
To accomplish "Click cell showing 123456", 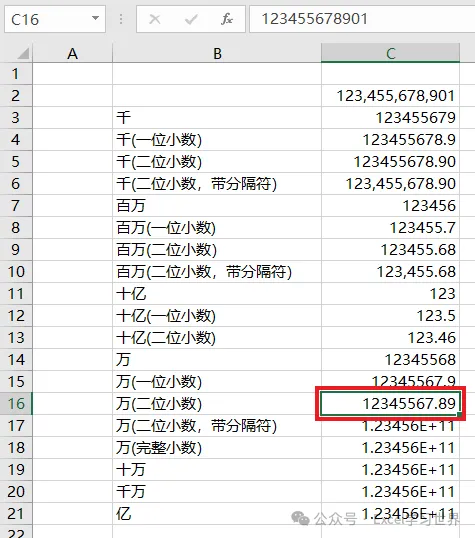I will [390, 206].
